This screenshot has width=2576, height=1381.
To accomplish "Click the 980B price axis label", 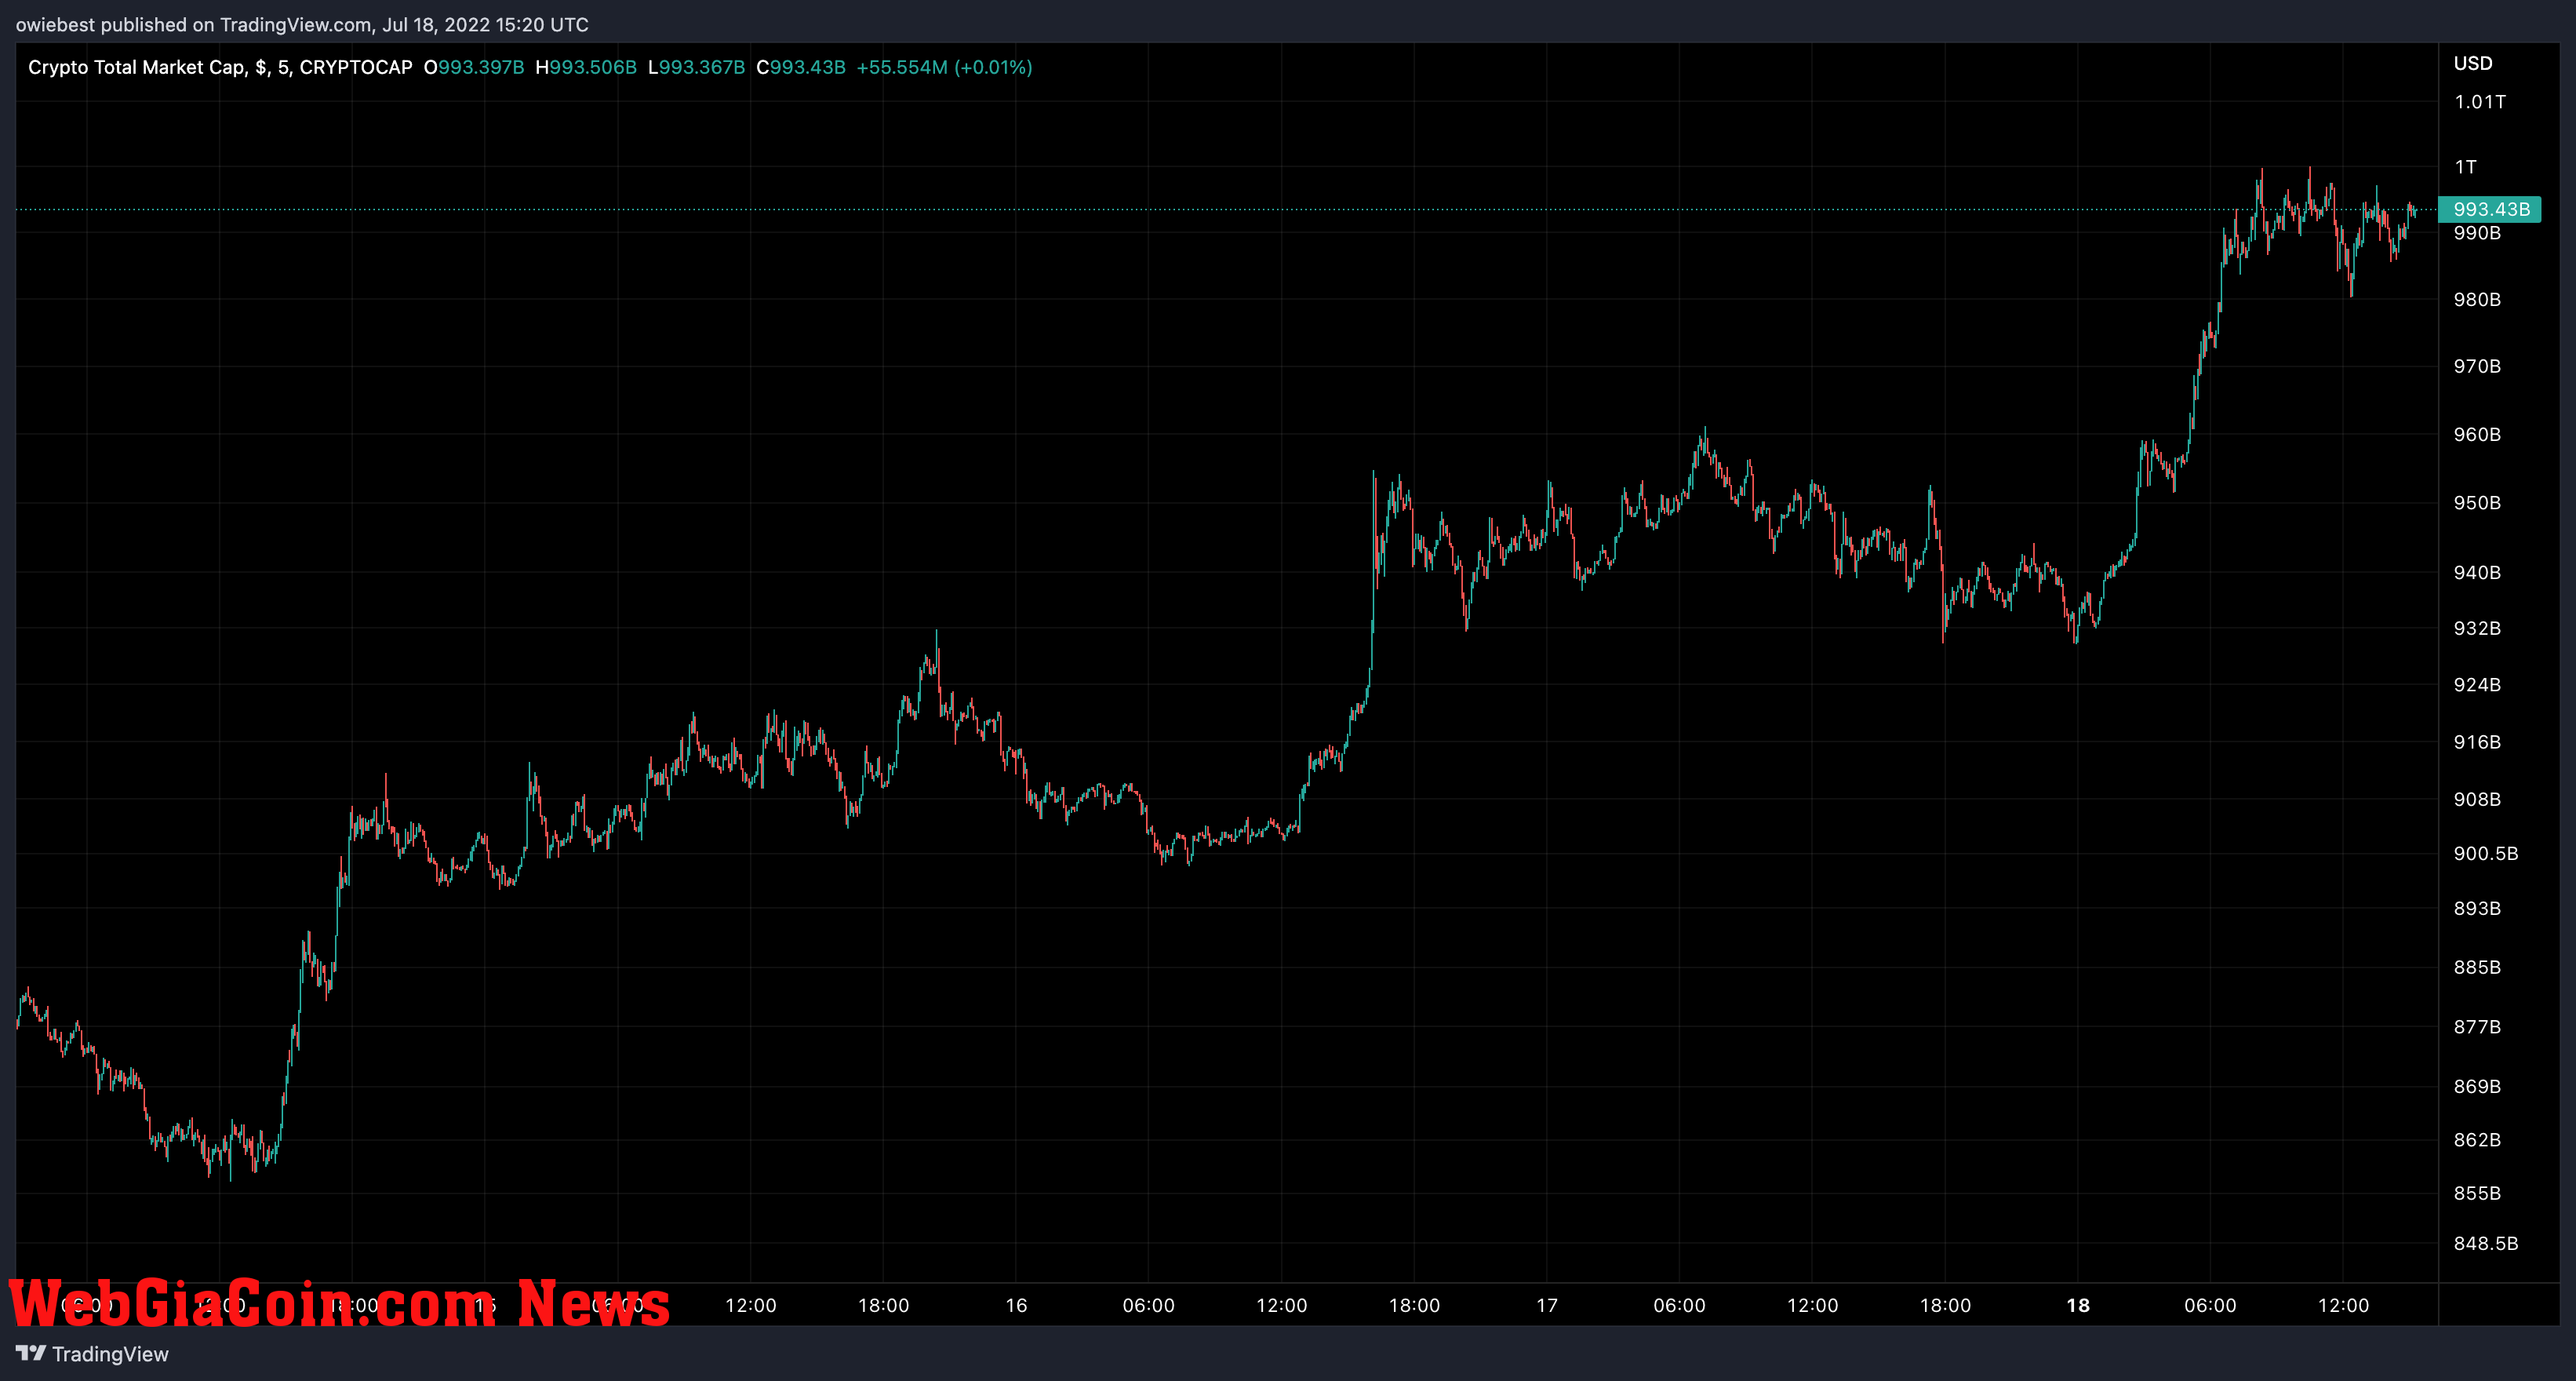I will click(2477, 299).
